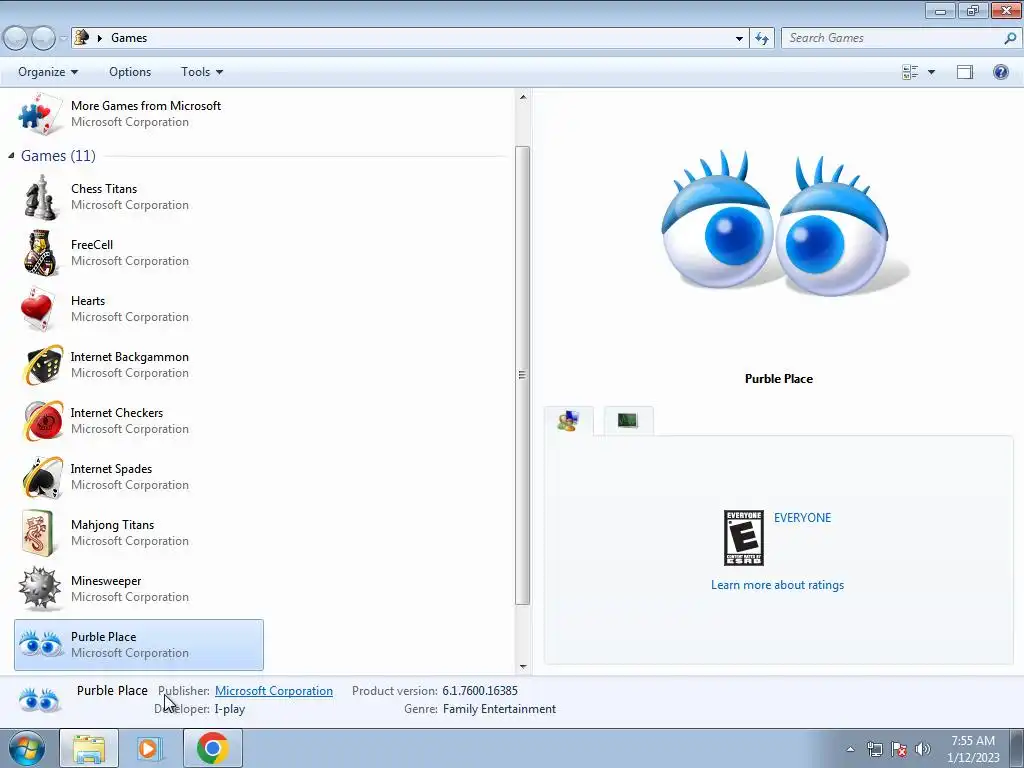
Task: Open the Options menu item
Action: click(x=130, y=72)
